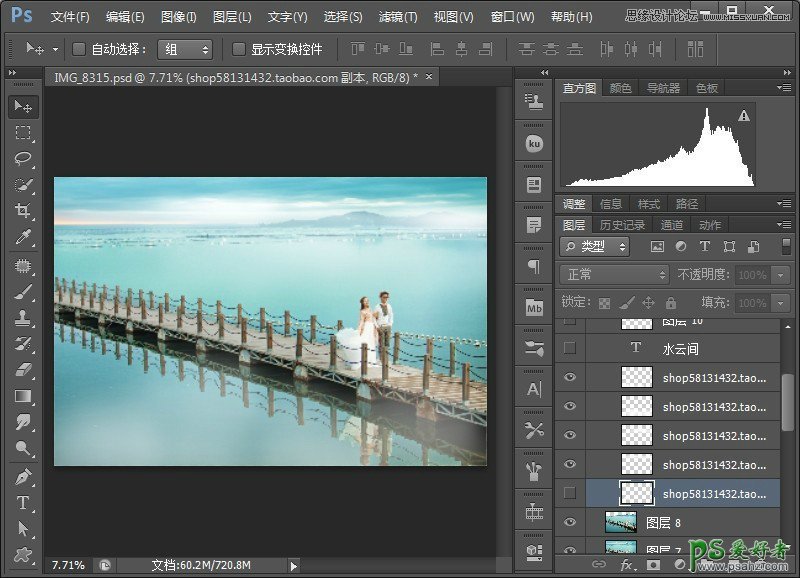Open the 正常 blend mode dropdown

(614, 274)
